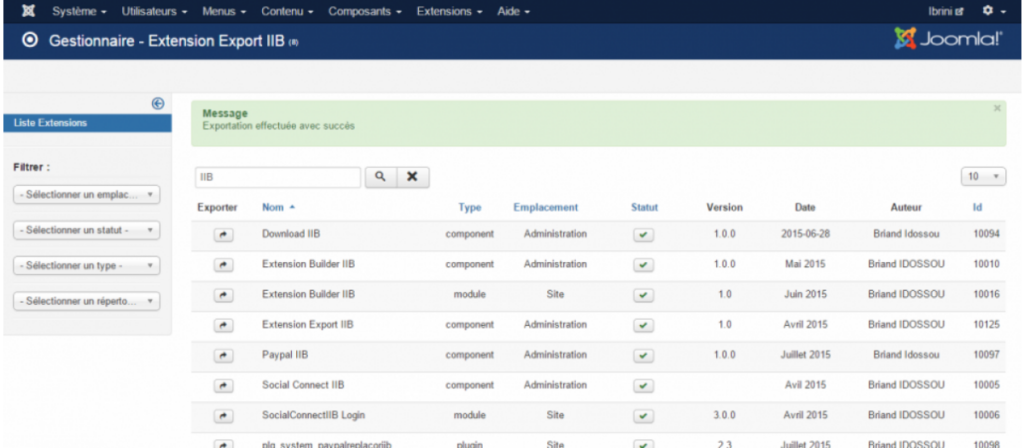Click the date cell 2015-06-28
This screenshot has height=448, width=1024.
click(805, 233)
